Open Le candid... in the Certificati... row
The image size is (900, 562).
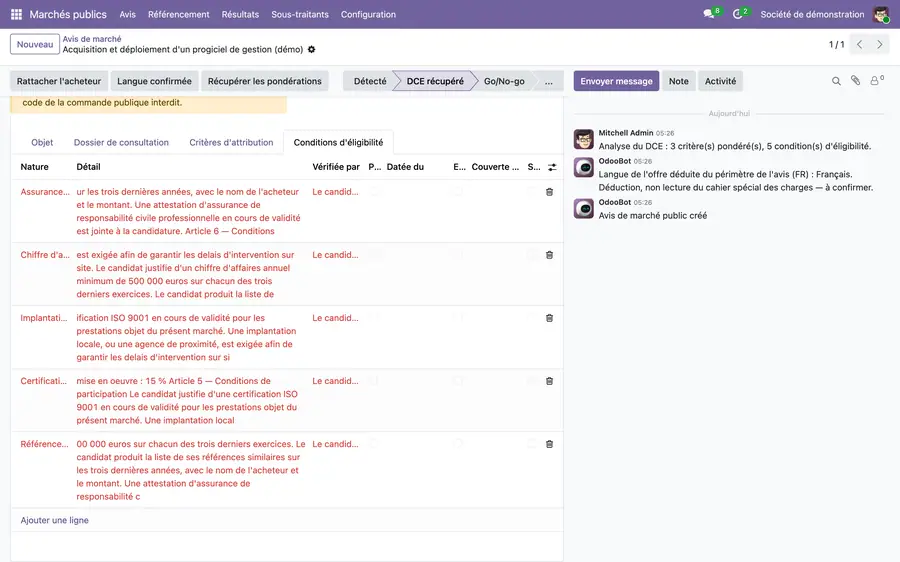(x=335, y=381)
